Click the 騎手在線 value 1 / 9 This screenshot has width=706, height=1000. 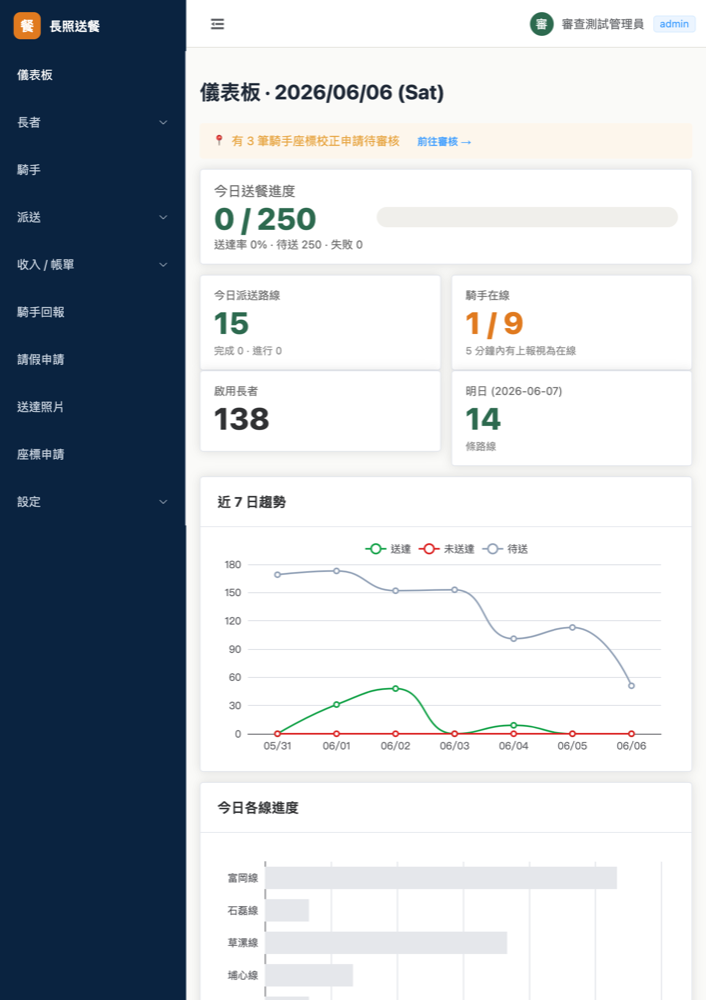(x=494, y=323)
